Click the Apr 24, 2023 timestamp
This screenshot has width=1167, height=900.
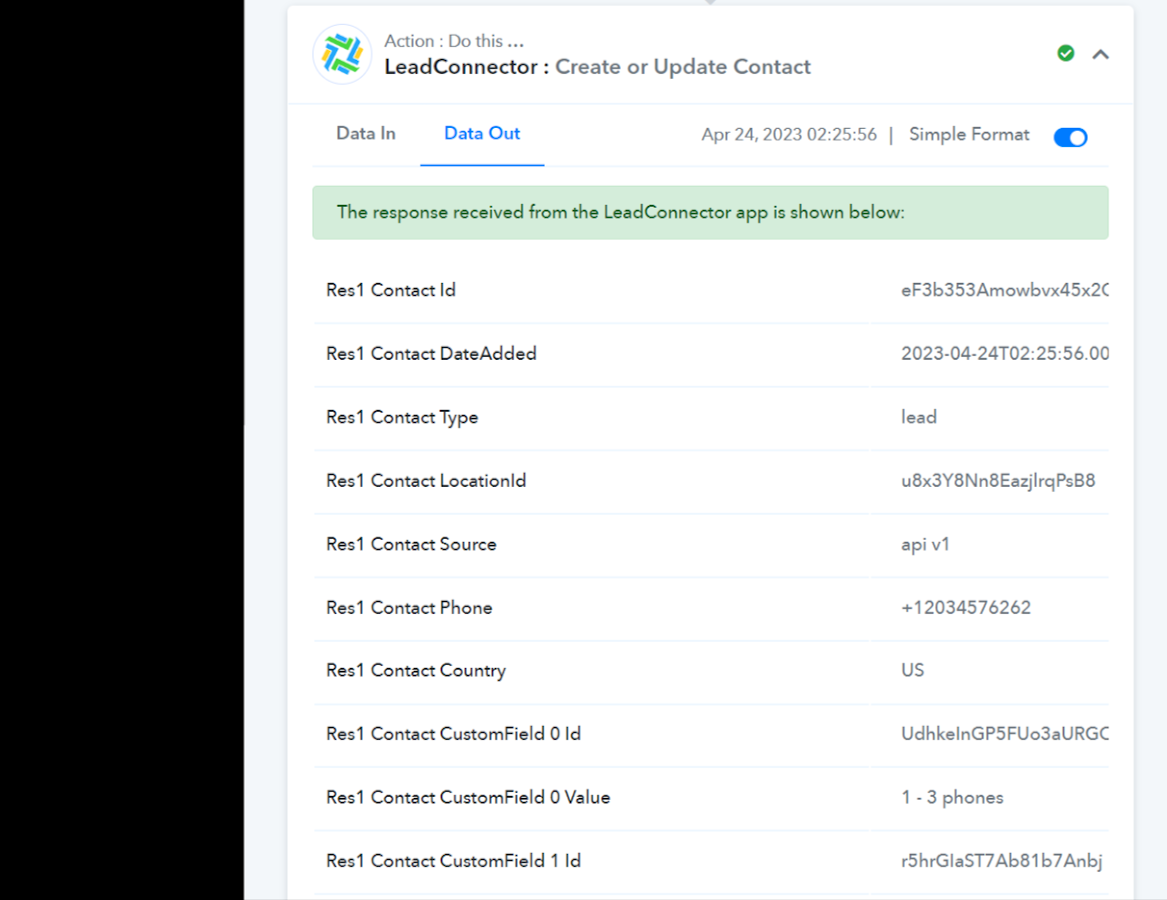789,135
